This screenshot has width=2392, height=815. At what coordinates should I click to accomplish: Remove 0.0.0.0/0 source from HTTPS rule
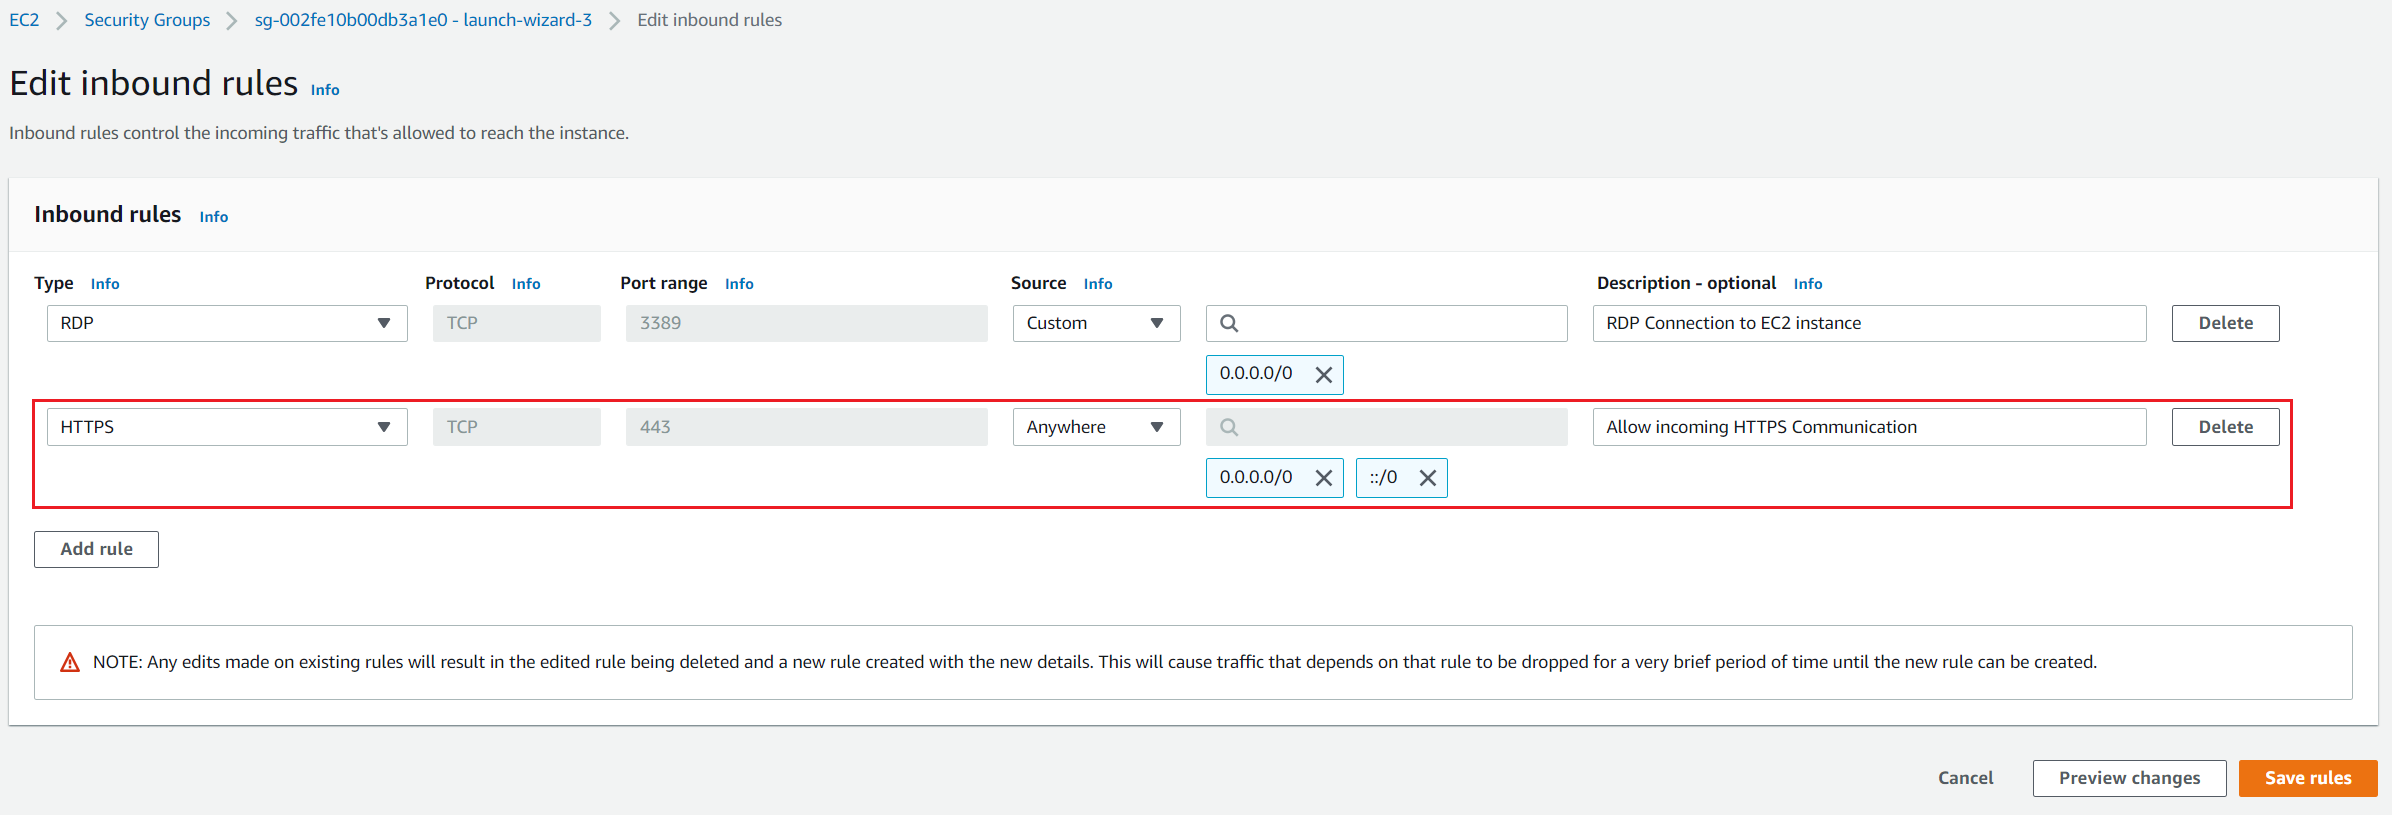pos(1323,478)
